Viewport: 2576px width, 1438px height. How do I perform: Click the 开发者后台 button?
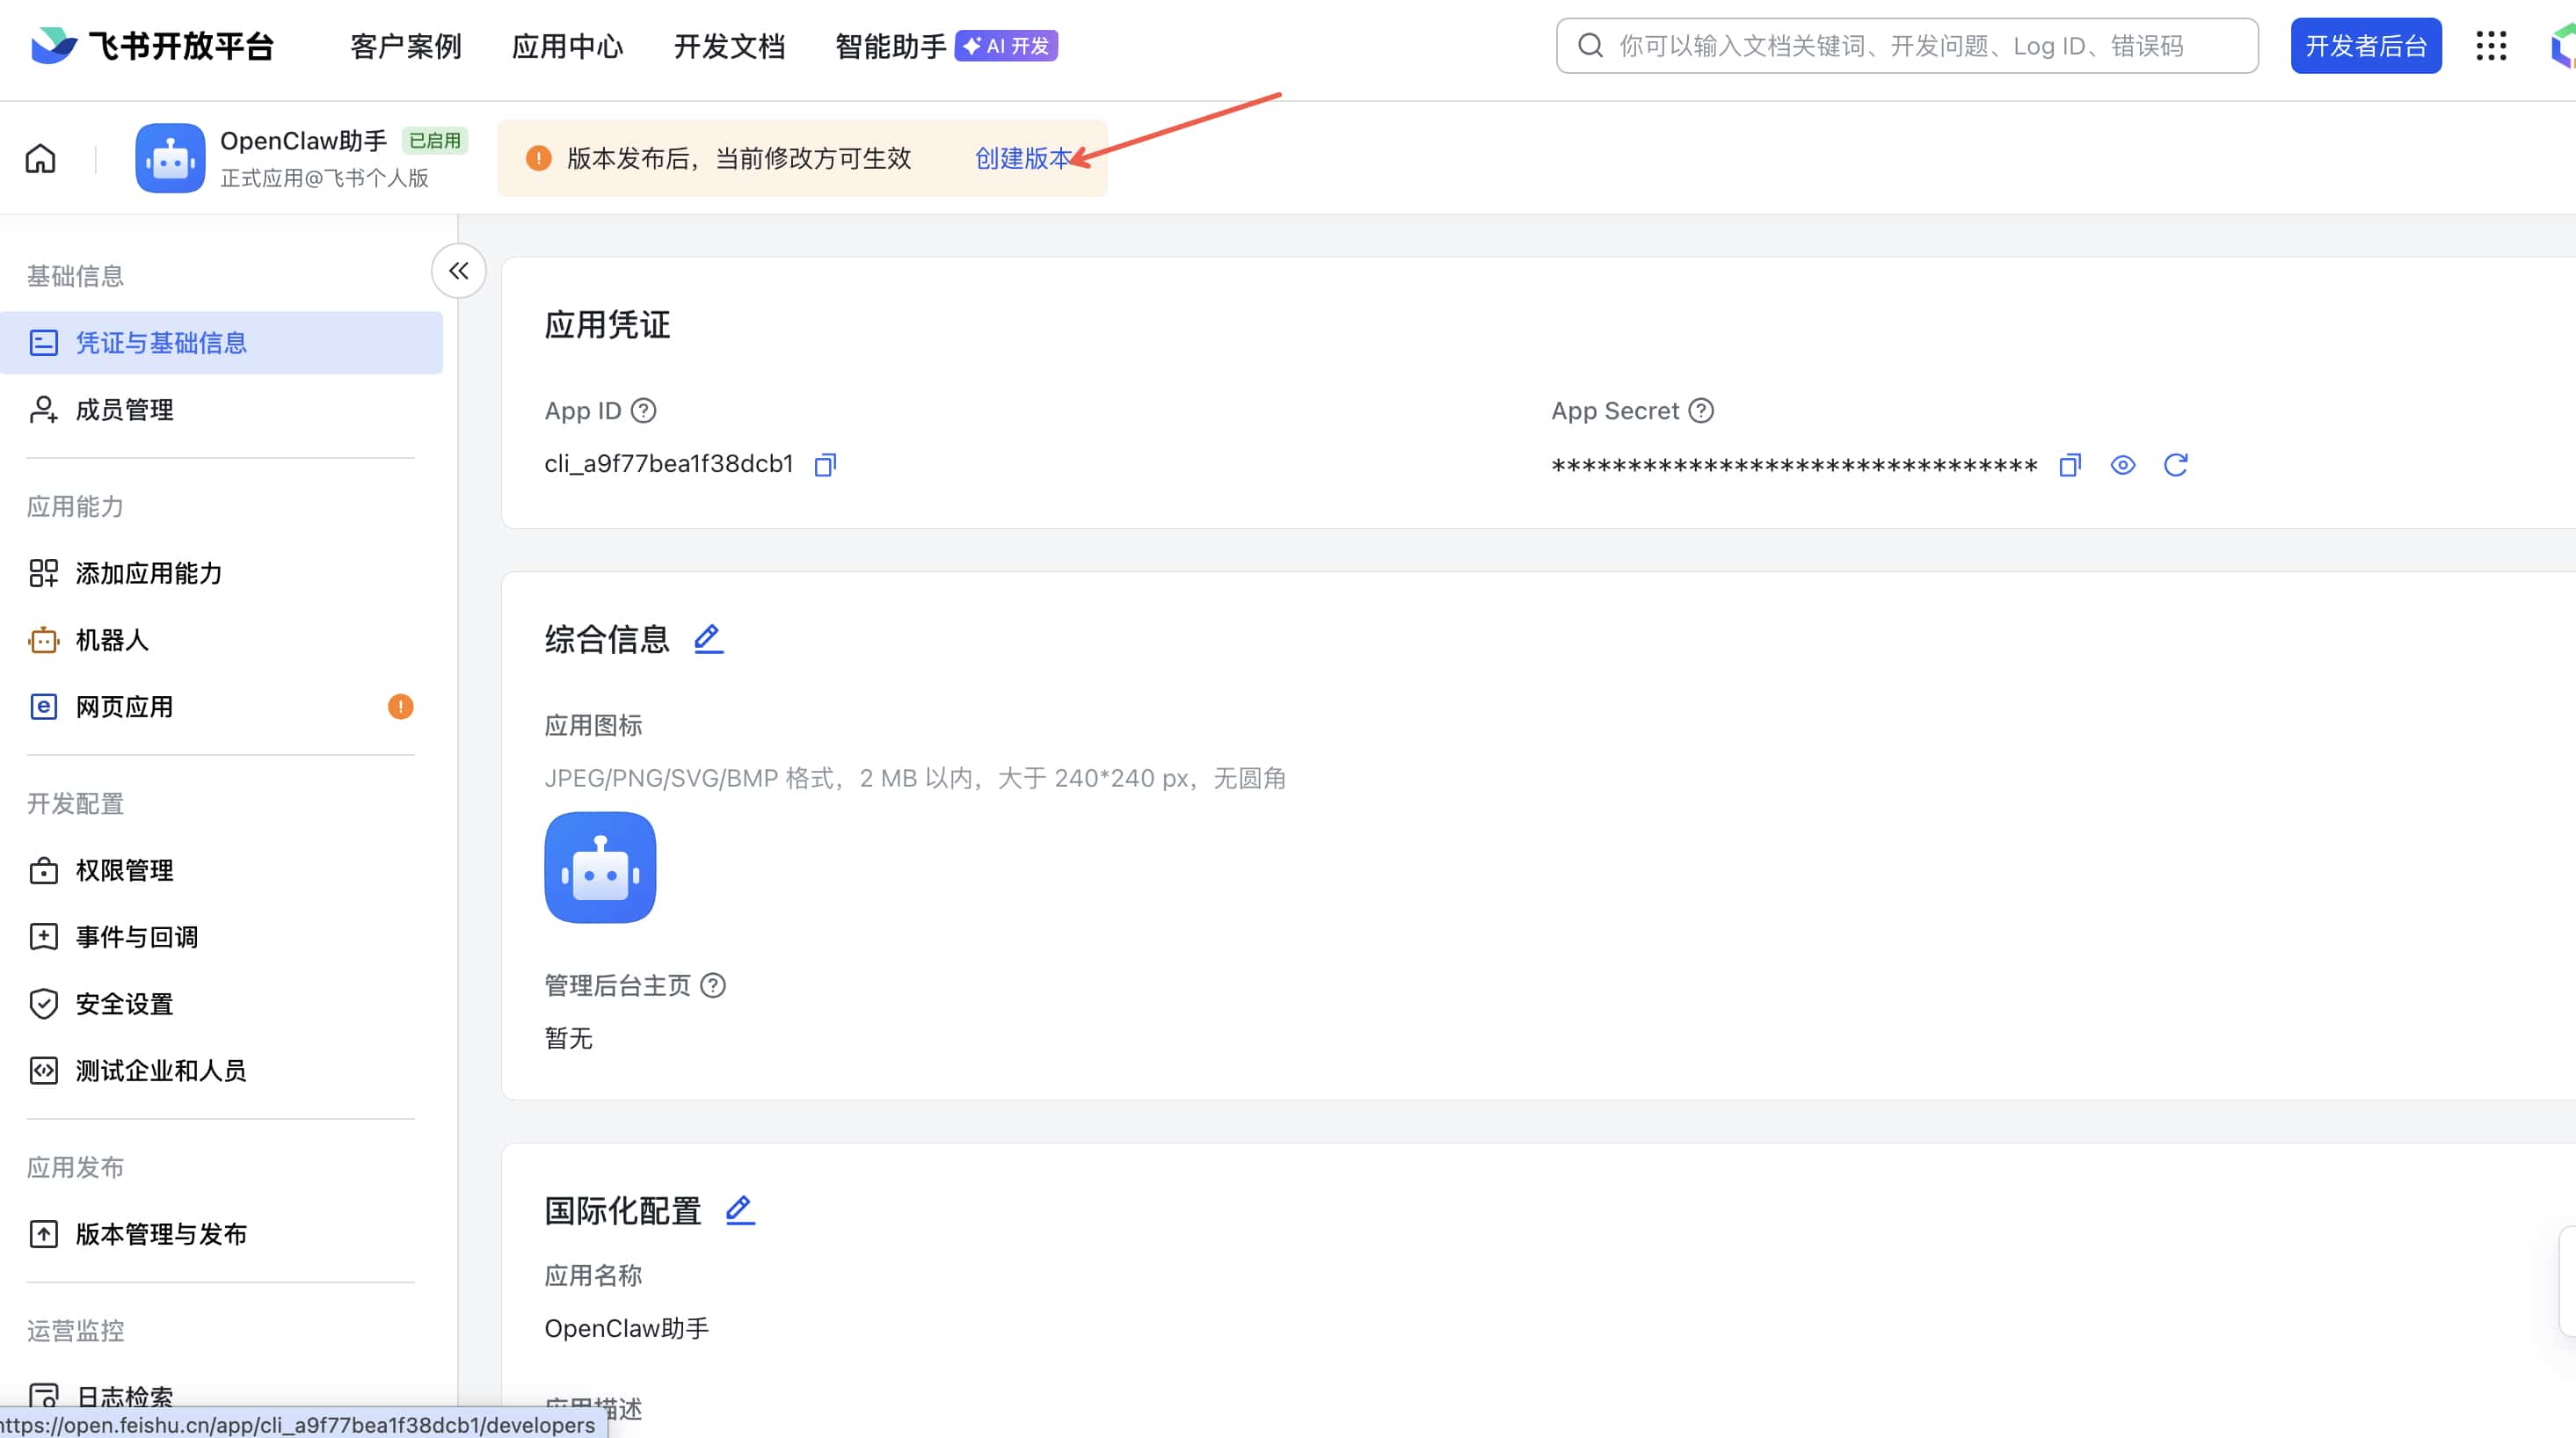(x=2366, y=45)
